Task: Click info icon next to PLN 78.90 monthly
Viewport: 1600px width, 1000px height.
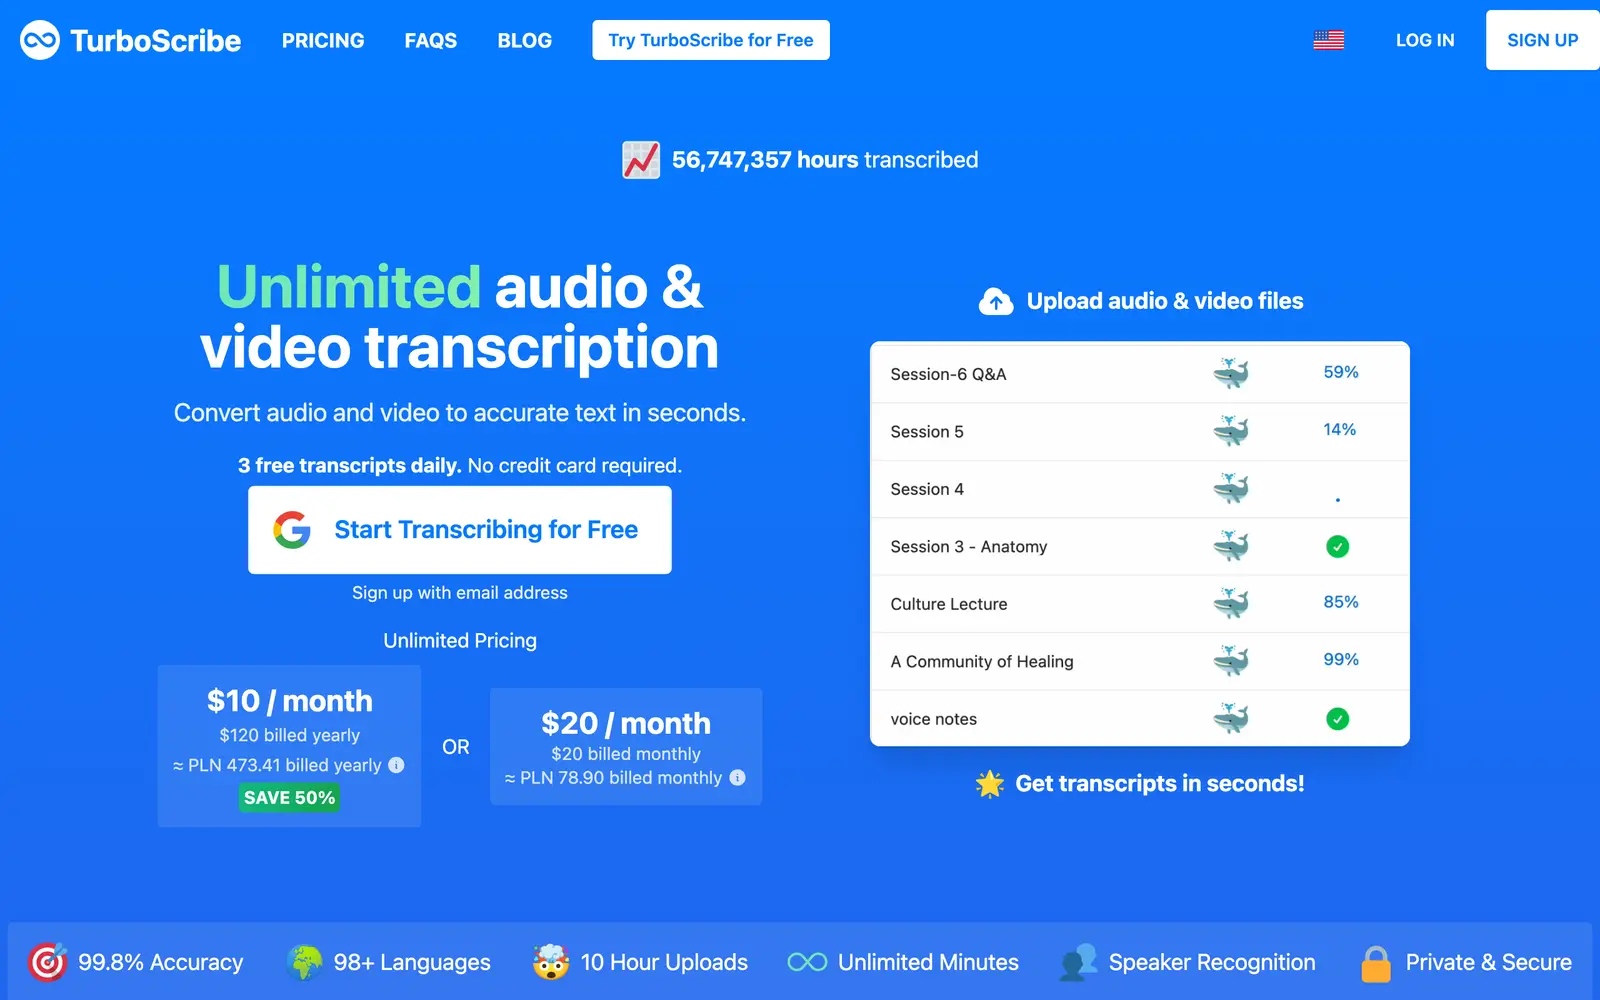Action: pos(737,778)
